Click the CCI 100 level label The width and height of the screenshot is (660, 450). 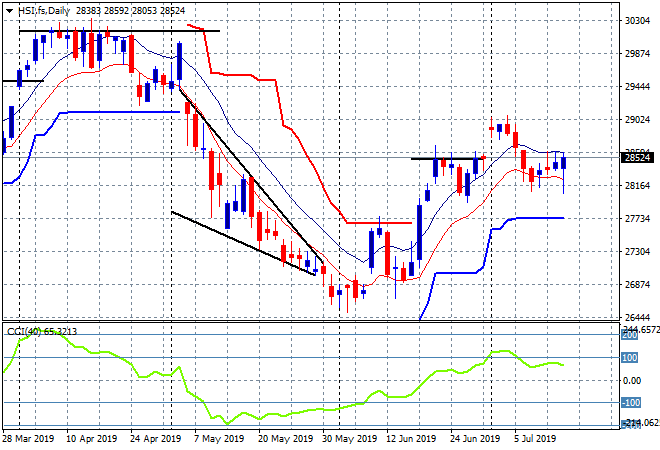[630, 358]
